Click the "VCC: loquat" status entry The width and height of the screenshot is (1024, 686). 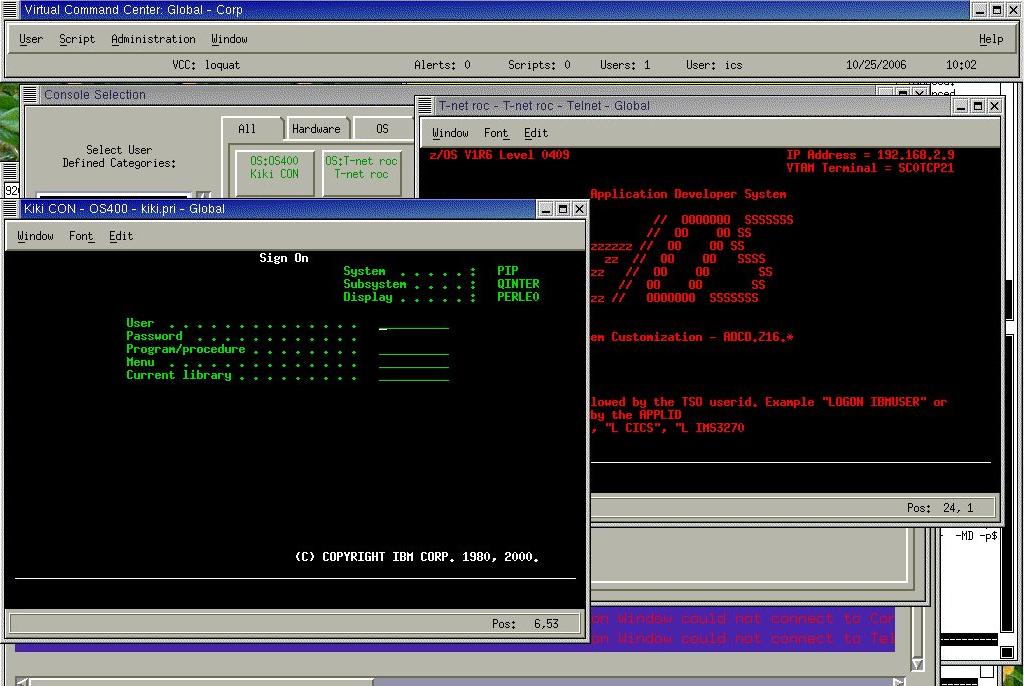tap(206, 65)
